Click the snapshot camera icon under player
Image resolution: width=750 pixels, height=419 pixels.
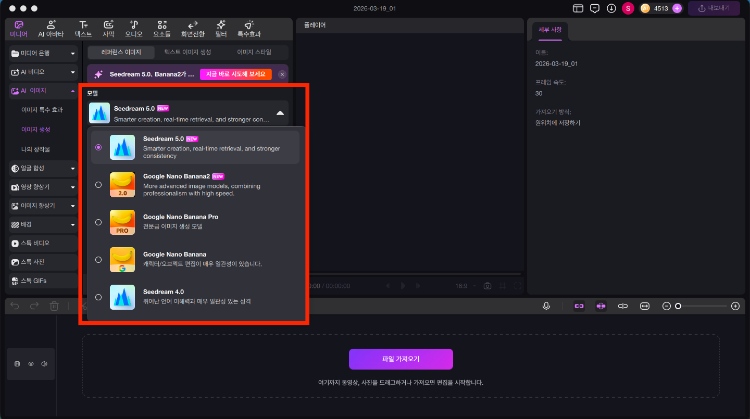487,286
